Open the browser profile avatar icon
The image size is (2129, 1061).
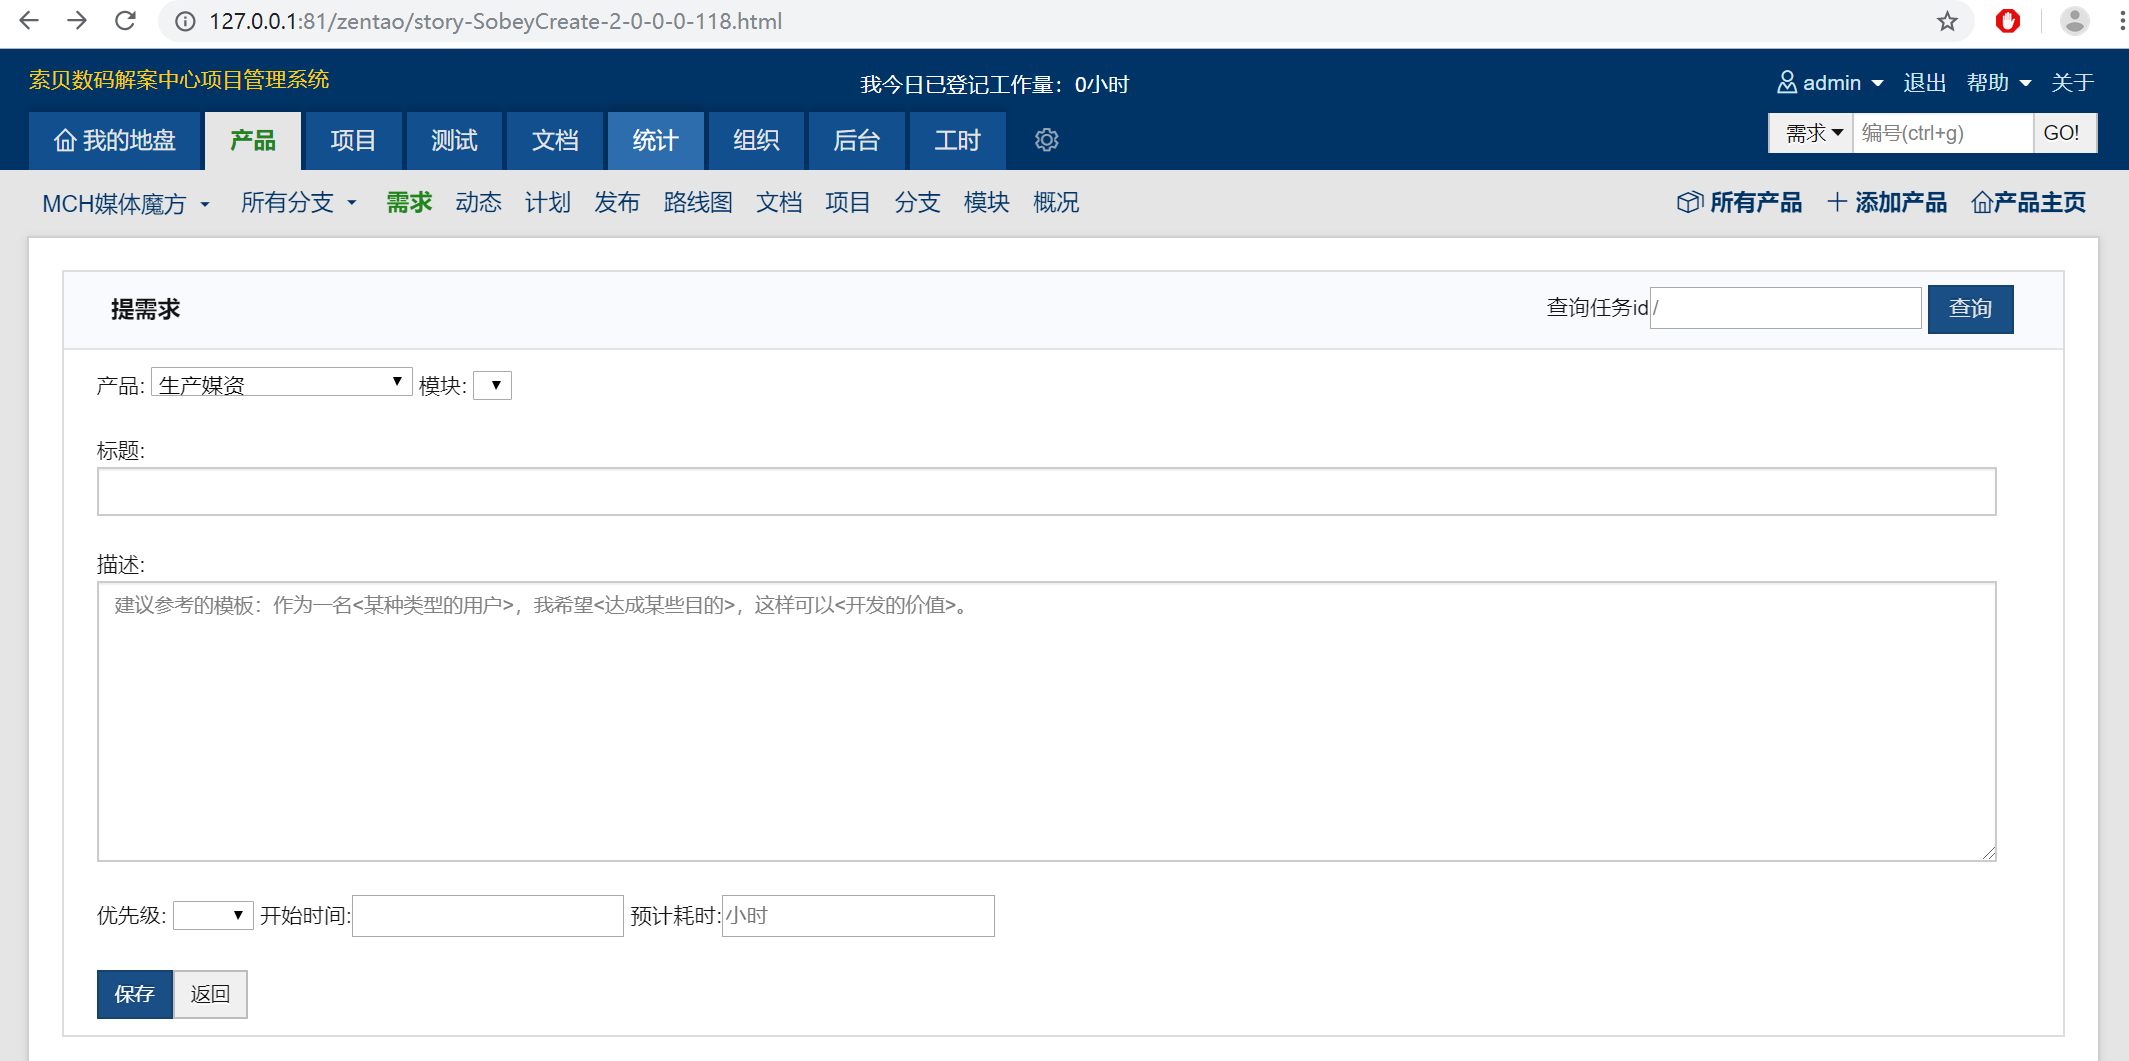coord(2074,21)
